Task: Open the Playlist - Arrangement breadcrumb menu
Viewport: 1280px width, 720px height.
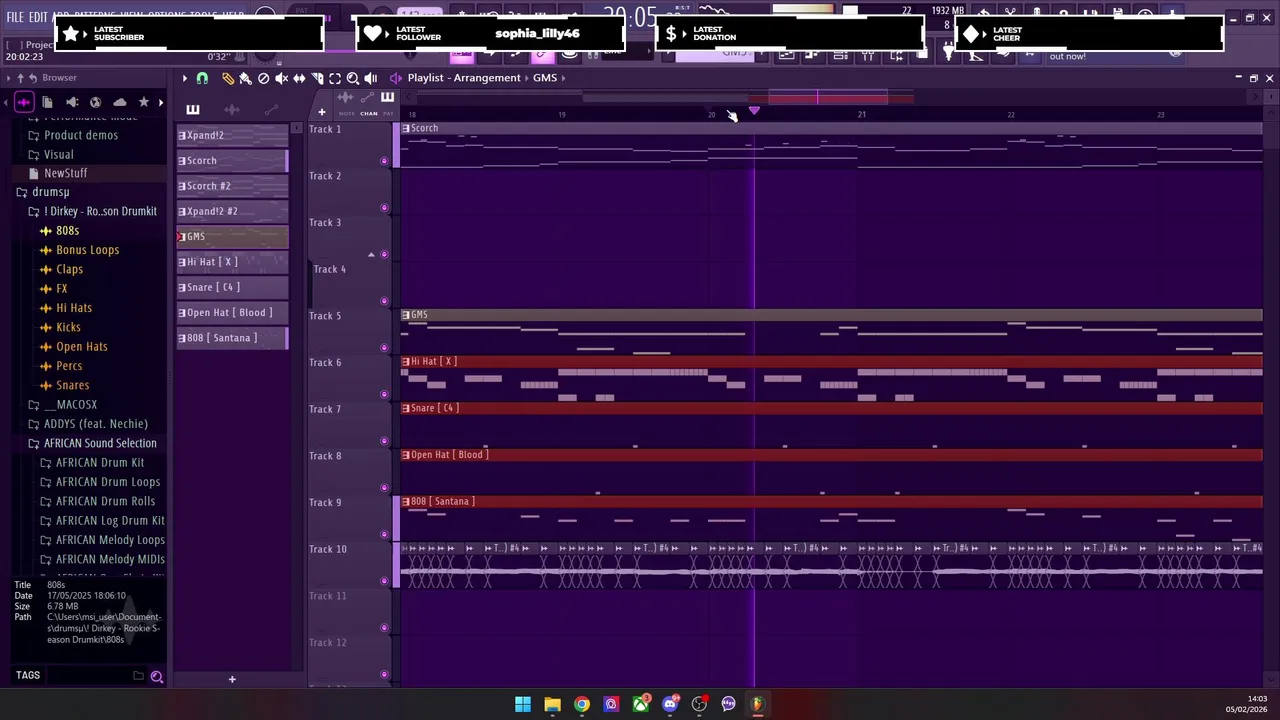Action: click(463, 78)
